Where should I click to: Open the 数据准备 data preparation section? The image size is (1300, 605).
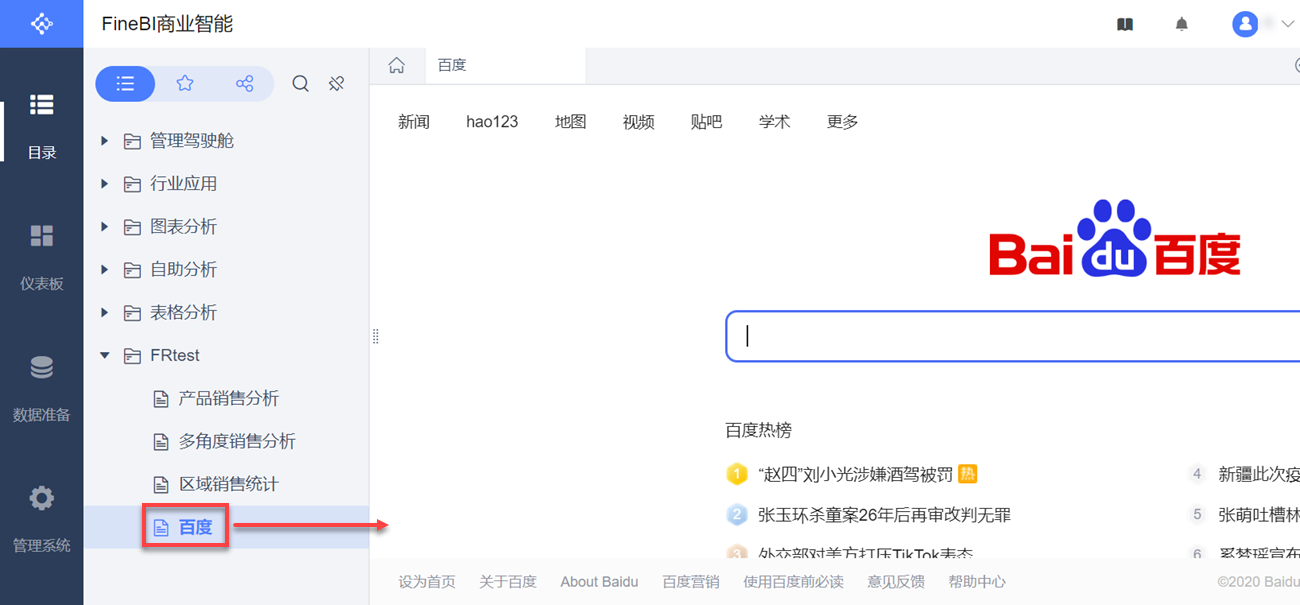[41, 387]
